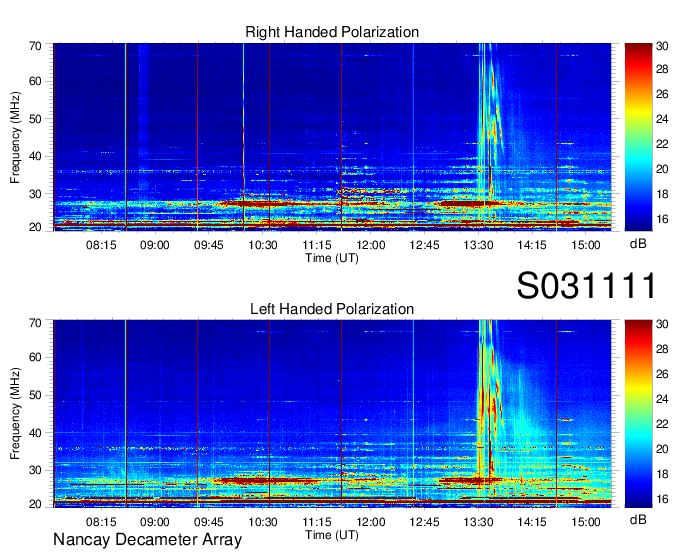Click the Left Handed plot's "Time (UT)" axis label
The image size is (680, 552).
332,535
